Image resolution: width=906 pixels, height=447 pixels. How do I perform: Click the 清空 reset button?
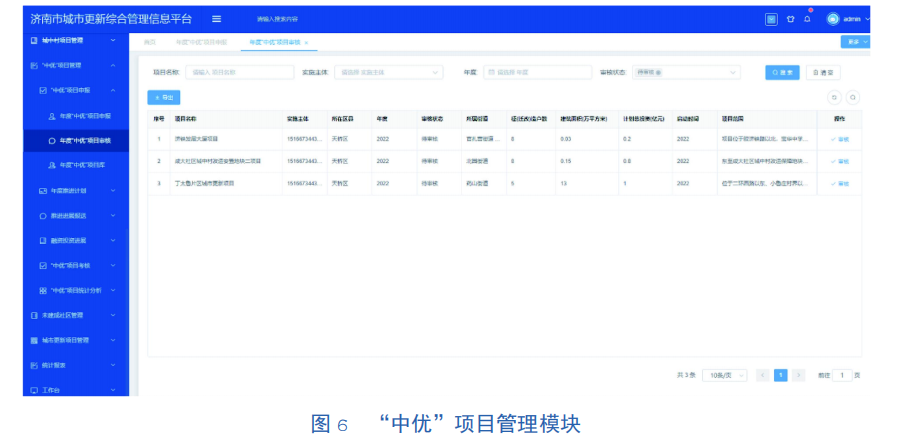823,73
